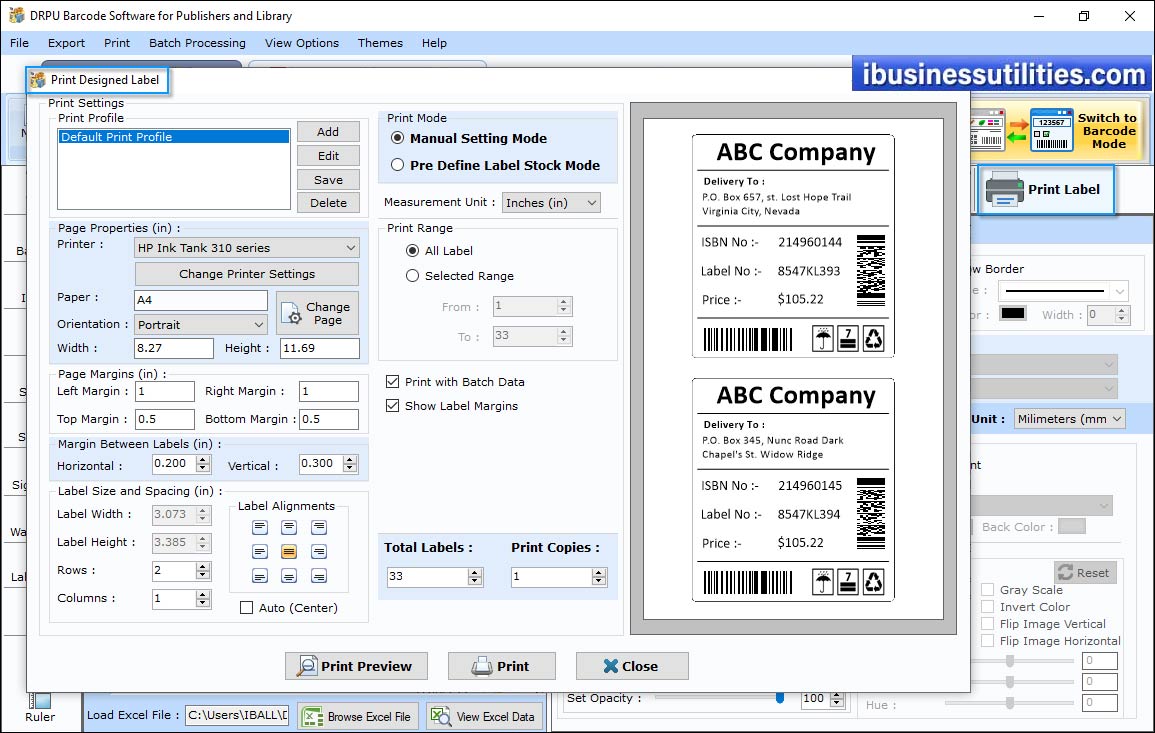Select top-right label alignment icon
The width and height of the screenshot is (1155, 733).
click(x=319, y=527)
